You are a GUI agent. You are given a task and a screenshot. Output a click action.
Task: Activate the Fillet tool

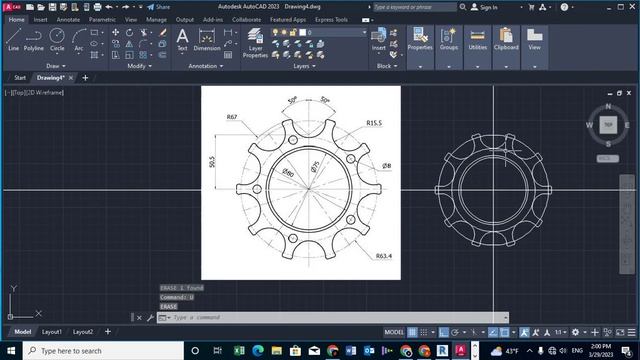(x=143, y=44)
